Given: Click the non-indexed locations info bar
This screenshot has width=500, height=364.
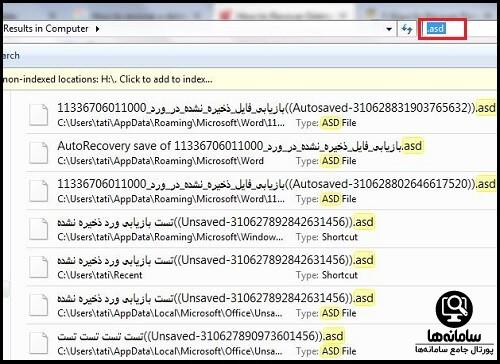Looking at the screenshot, I should point(249,79).
